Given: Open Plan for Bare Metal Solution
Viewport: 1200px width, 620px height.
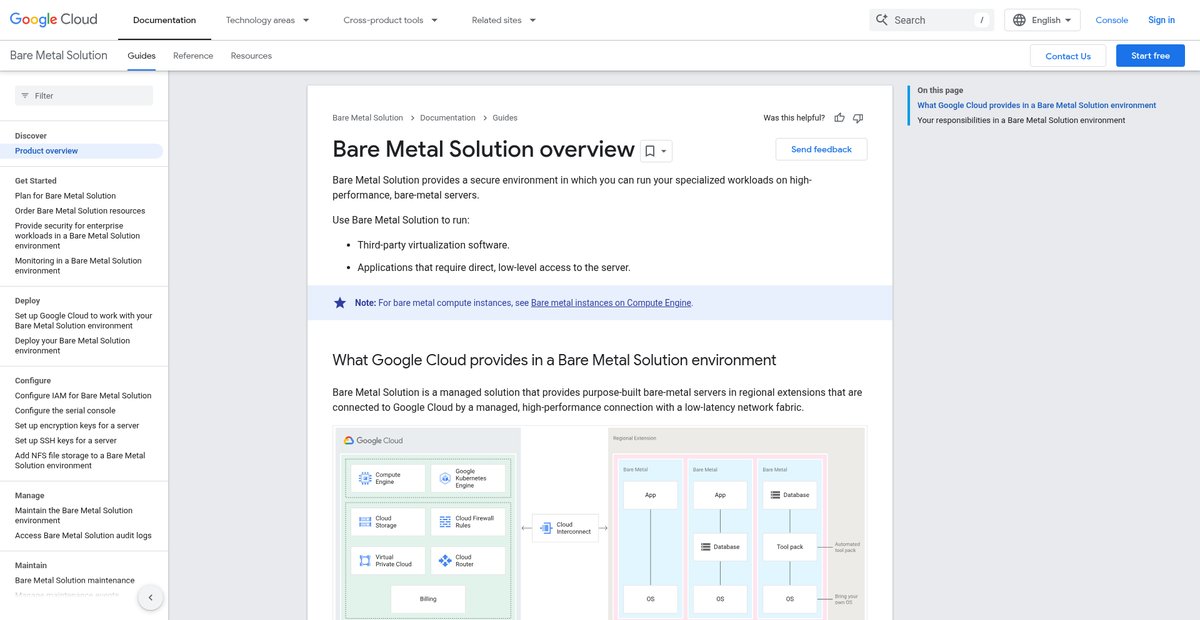Looking at the screenshot, I should coord(66,196).
